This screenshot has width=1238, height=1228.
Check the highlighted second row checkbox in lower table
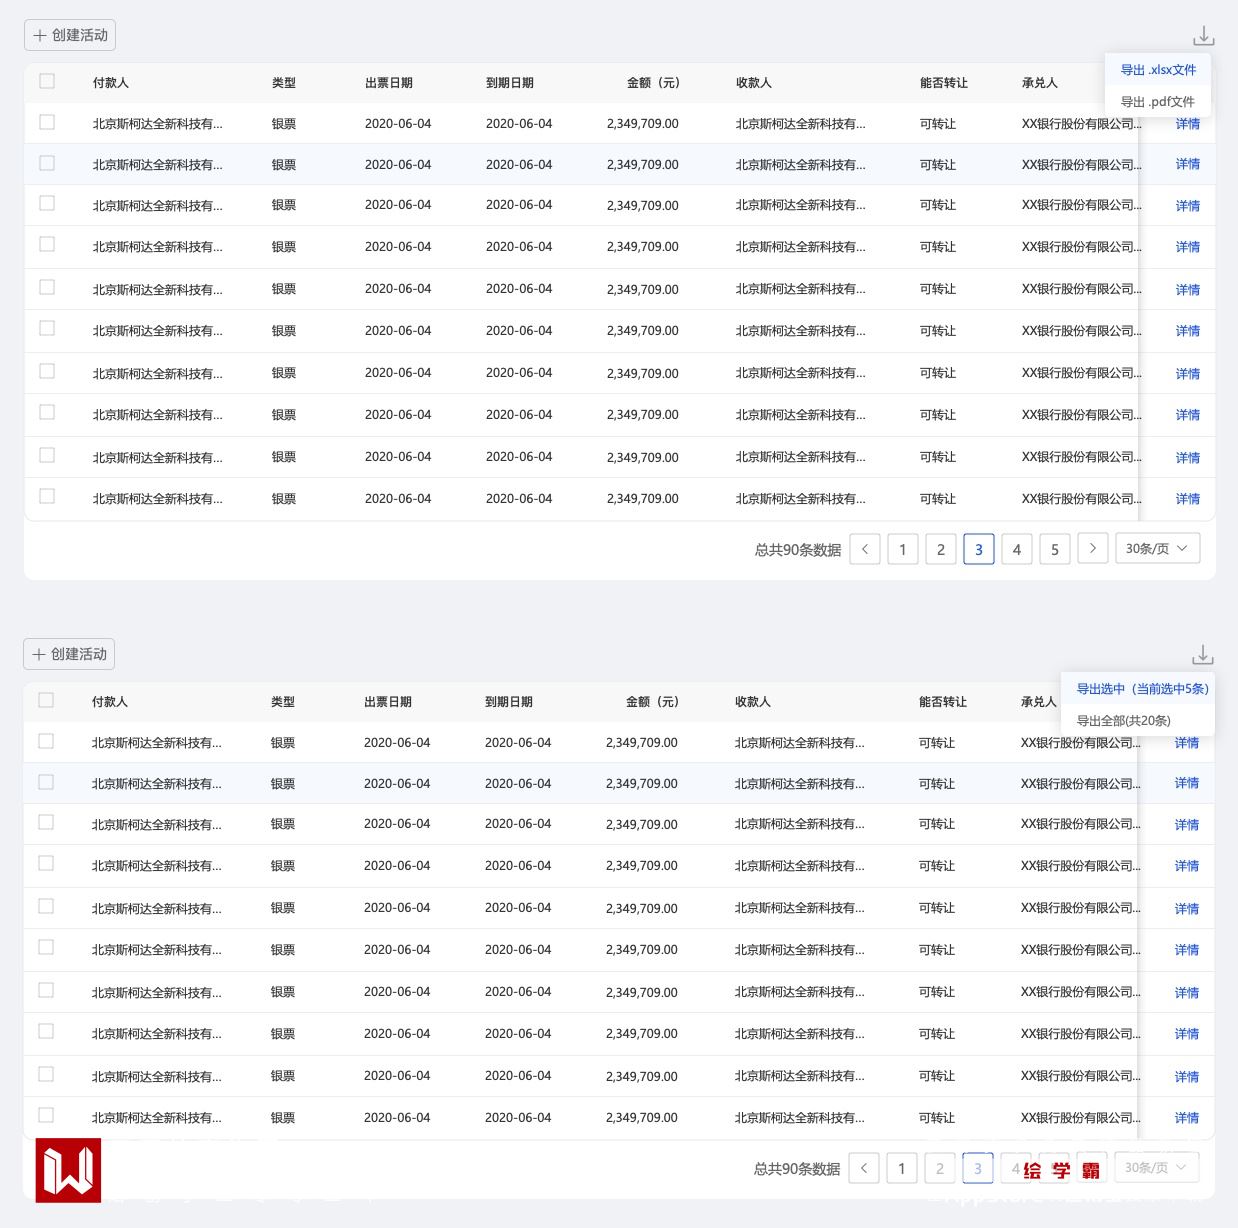46,782
